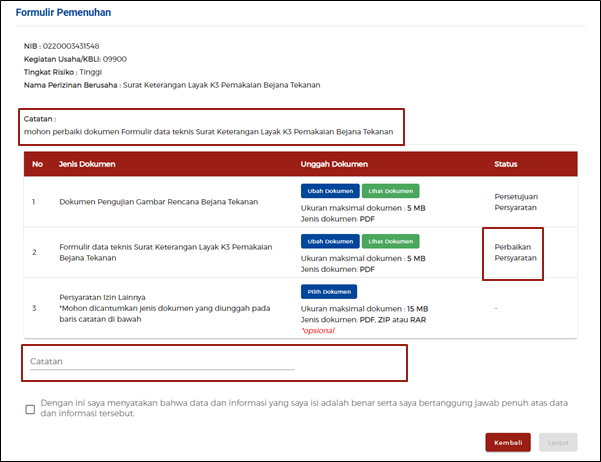
Task: Click the 'mohon perbaiki dokumen' note message
Action: pos(208,132)
